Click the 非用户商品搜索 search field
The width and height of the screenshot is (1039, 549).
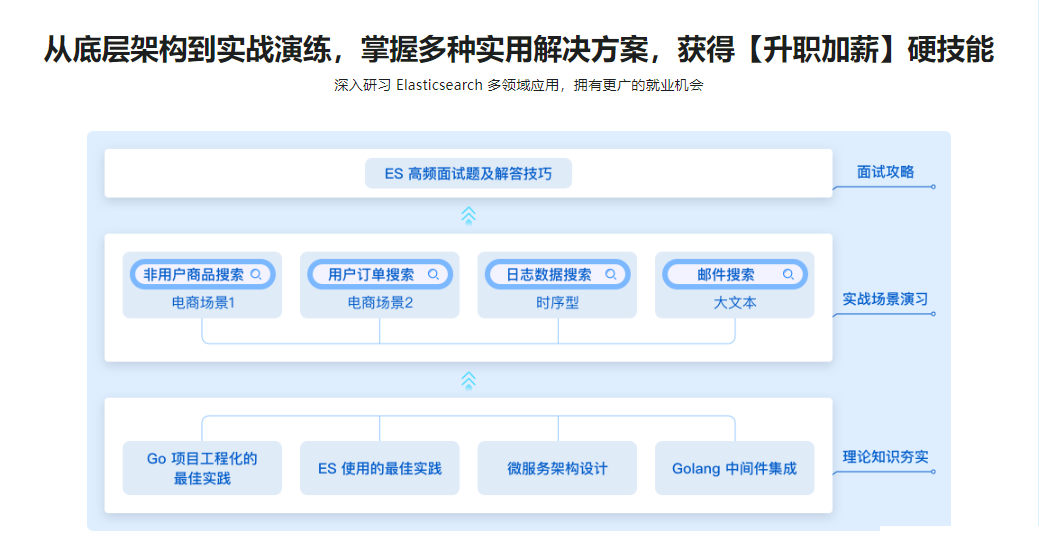click(x=194, y=274)
